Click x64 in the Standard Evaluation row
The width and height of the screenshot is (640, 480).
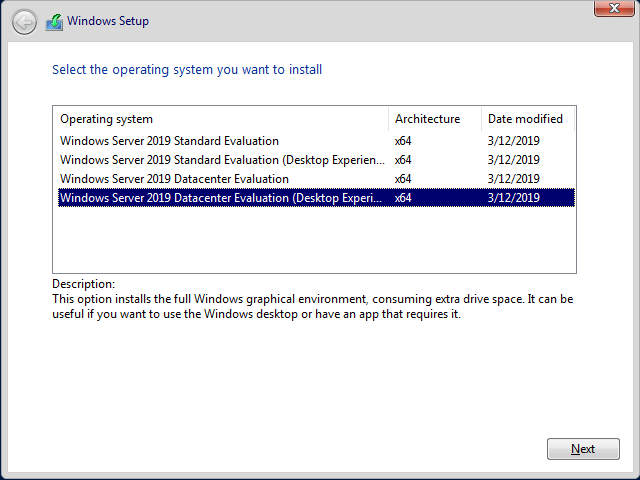403,141
